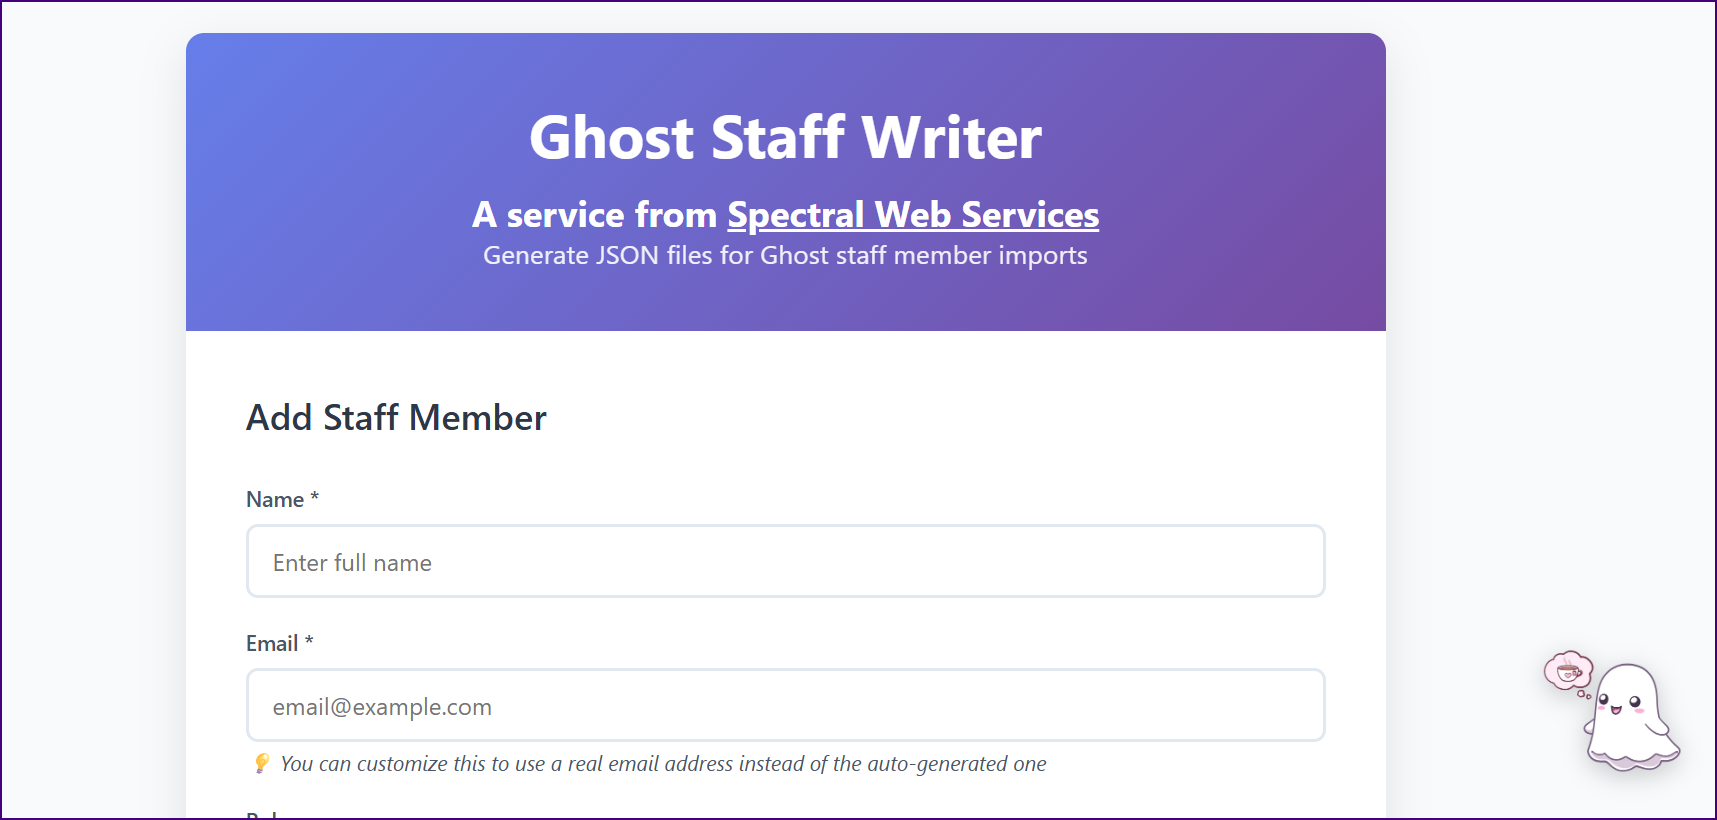Screen dimensions: 1717x820
Task: Open the Spectral Web Services link
Action: [912, 215]
